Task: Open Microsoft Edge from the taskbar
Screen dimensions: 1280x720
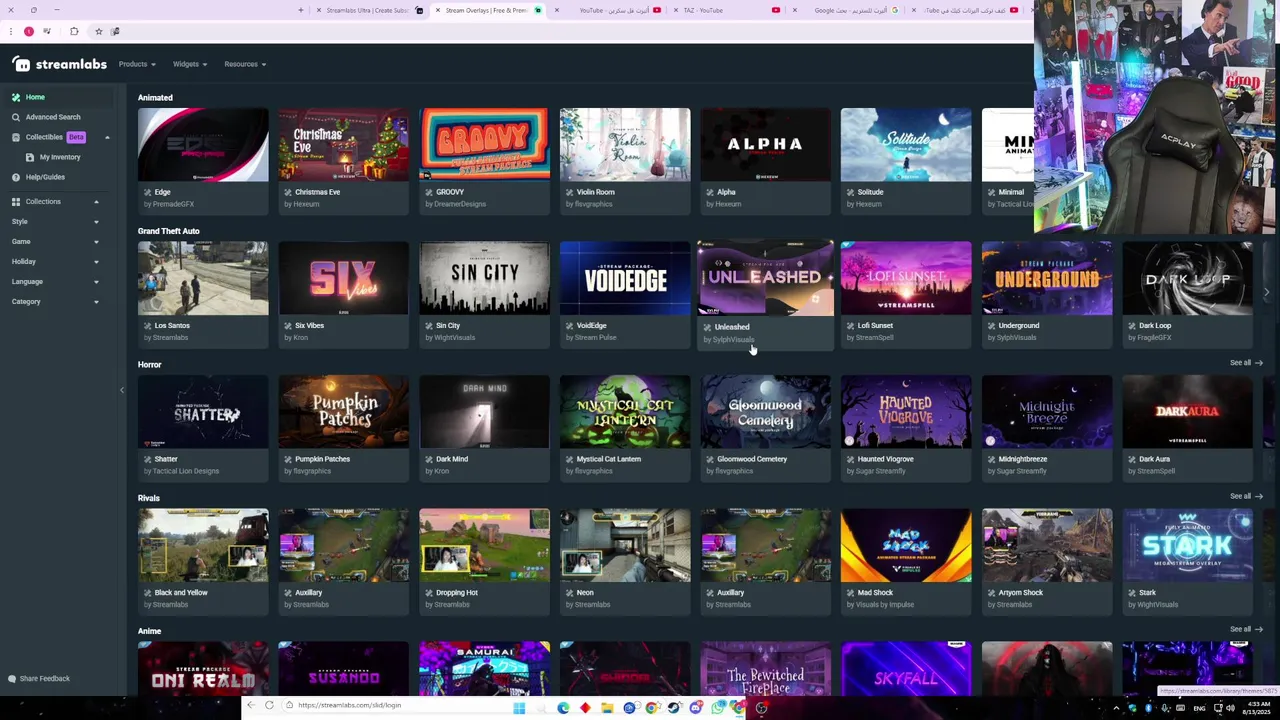Action: pyautogui.click(x=563, y=708)
